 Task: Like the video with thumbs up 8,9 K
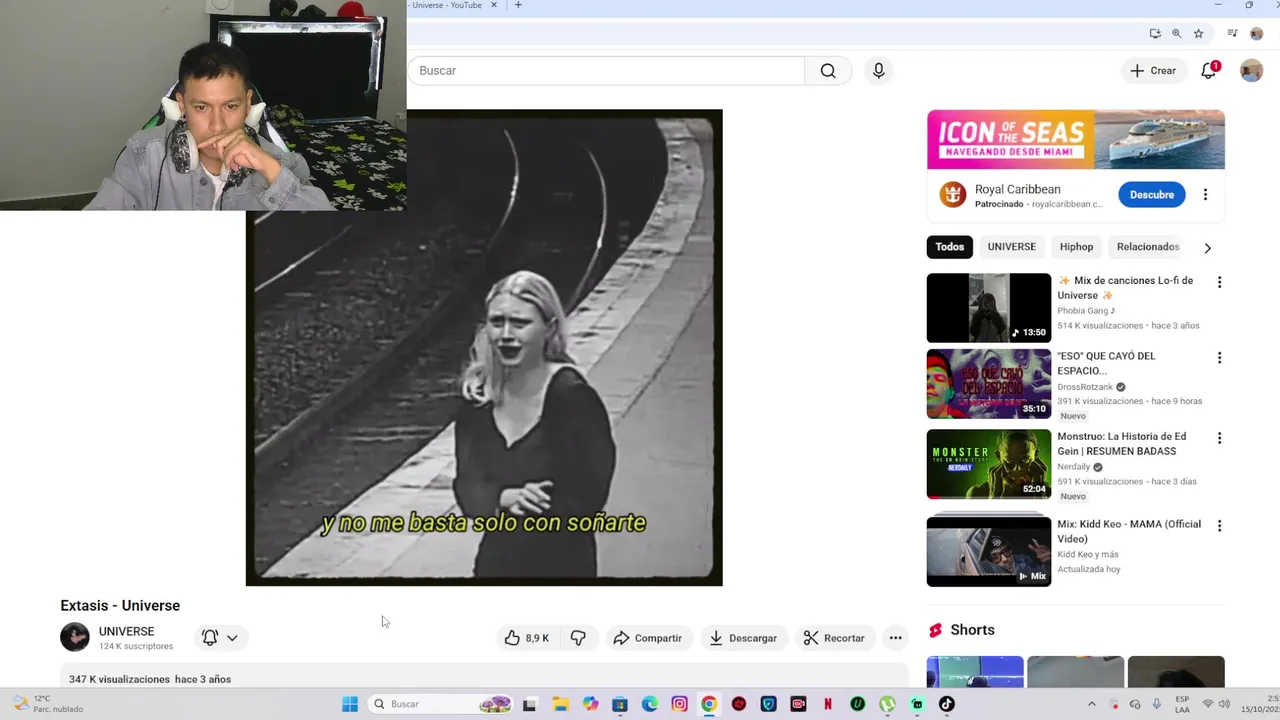tap(527, 638)
